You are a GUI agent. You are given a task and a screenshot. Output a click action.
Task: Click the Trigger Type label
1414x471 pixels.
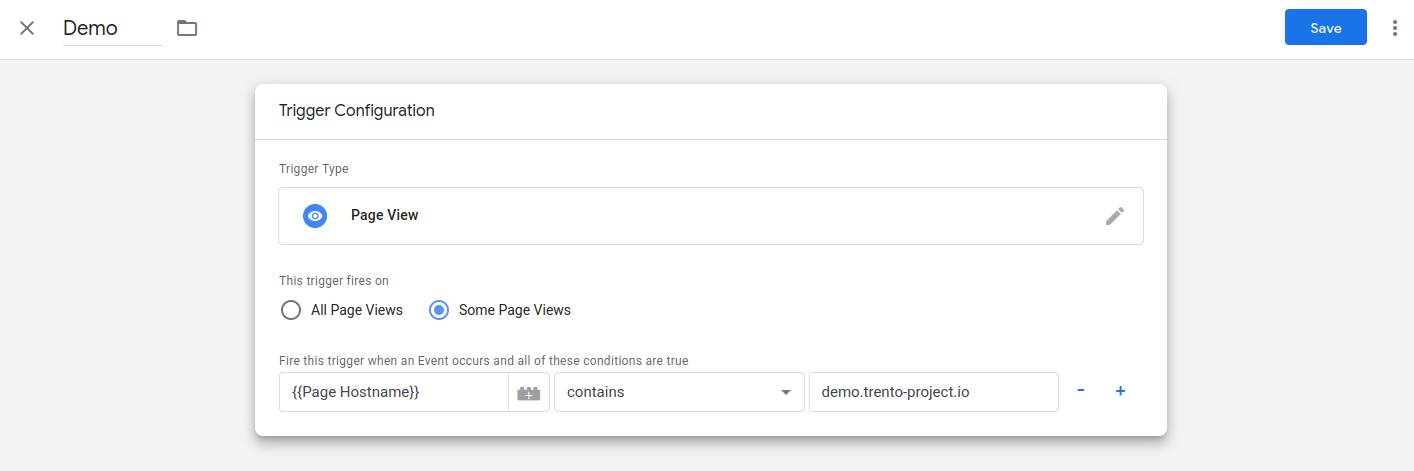coord(314,169)
